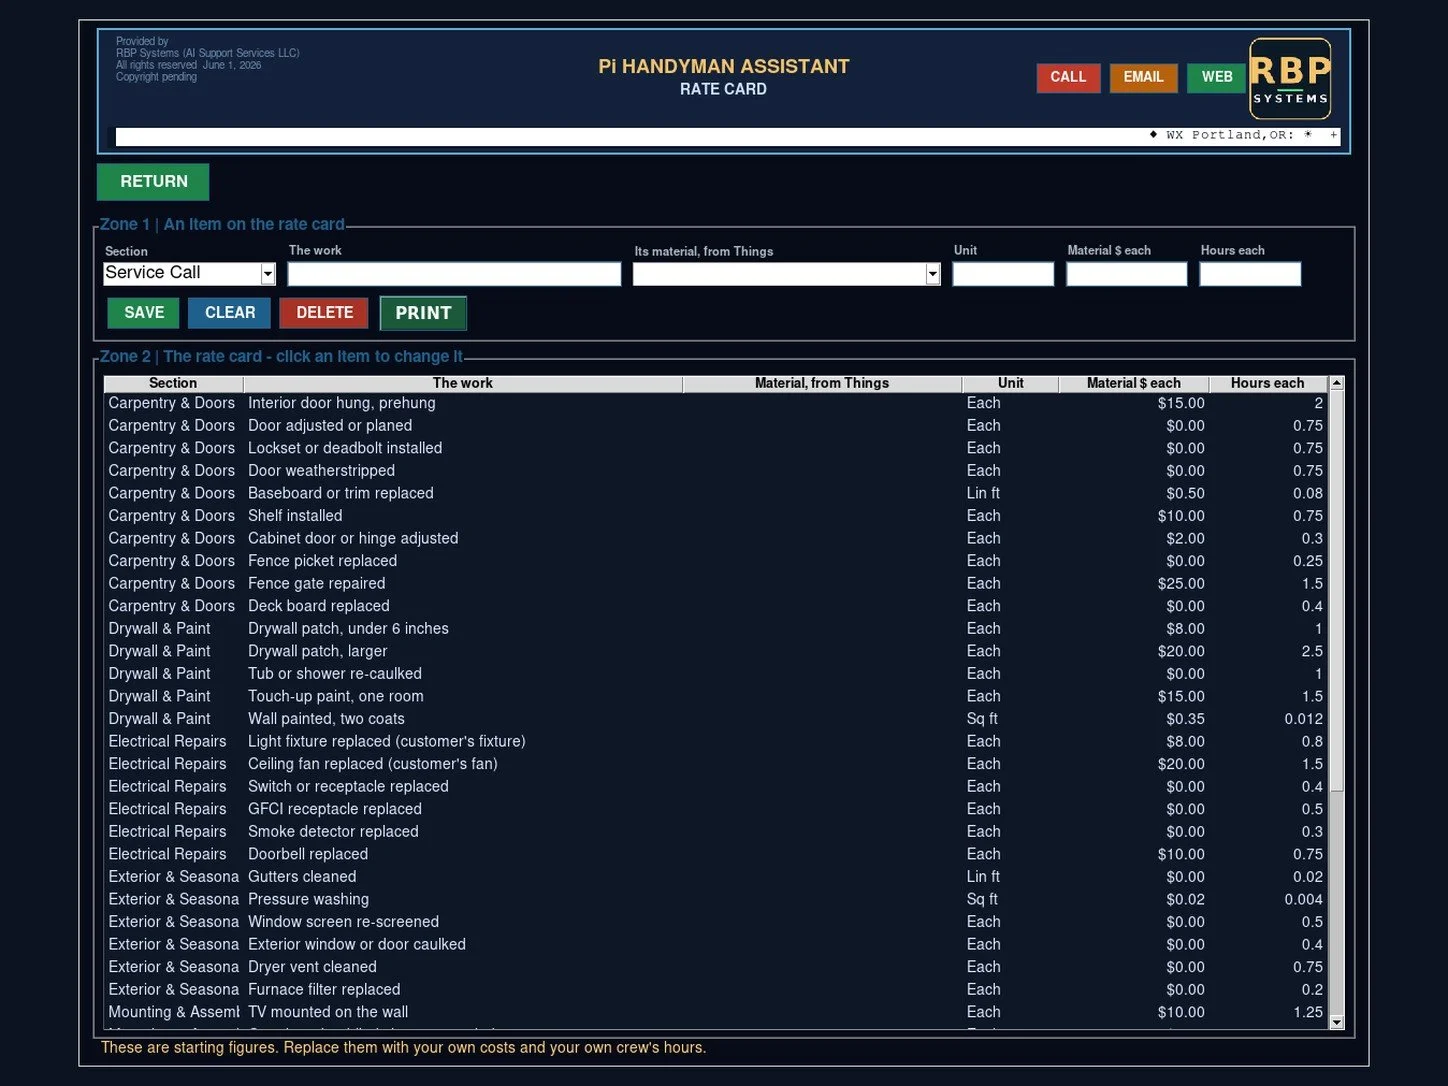Click the scroll down arrow of rate table
The image size is (1448, 1086).
(1336, 1022)
